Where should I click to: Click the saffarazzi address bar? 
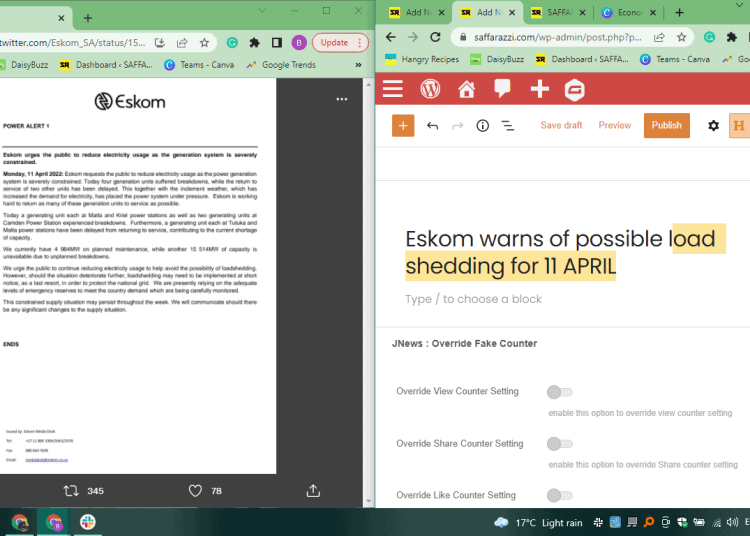pos(558,37)
